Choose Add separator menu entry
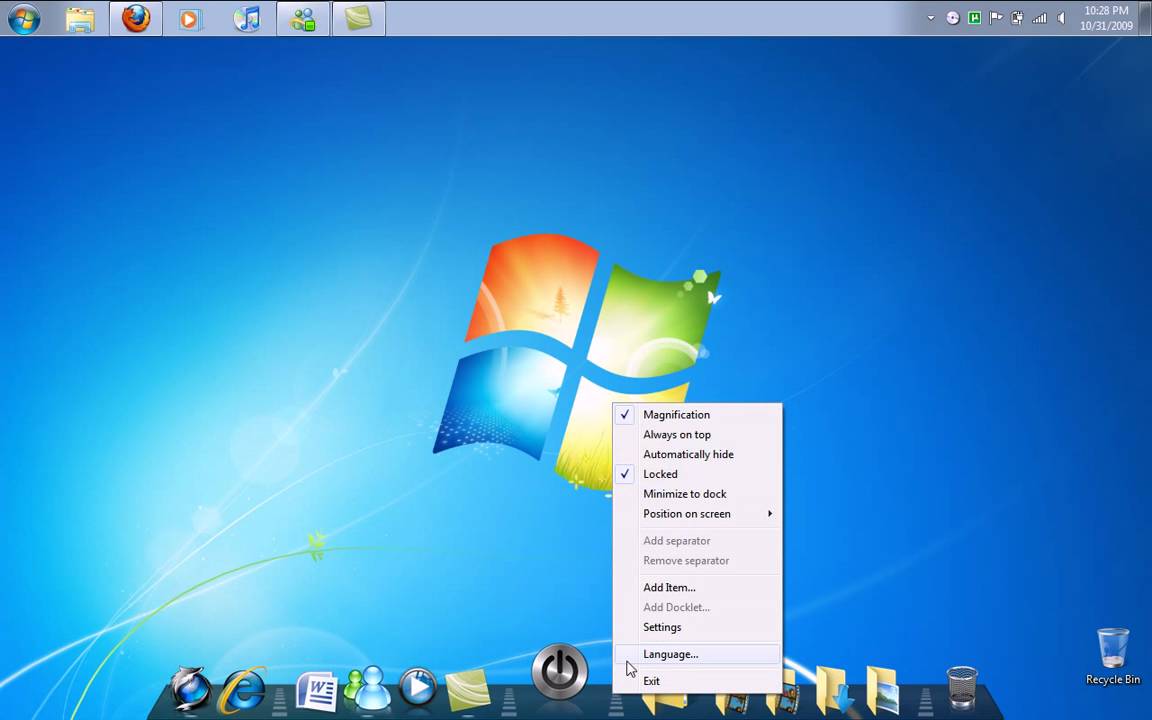Screen dimensions: 1152x720 (x=698, y=541)
